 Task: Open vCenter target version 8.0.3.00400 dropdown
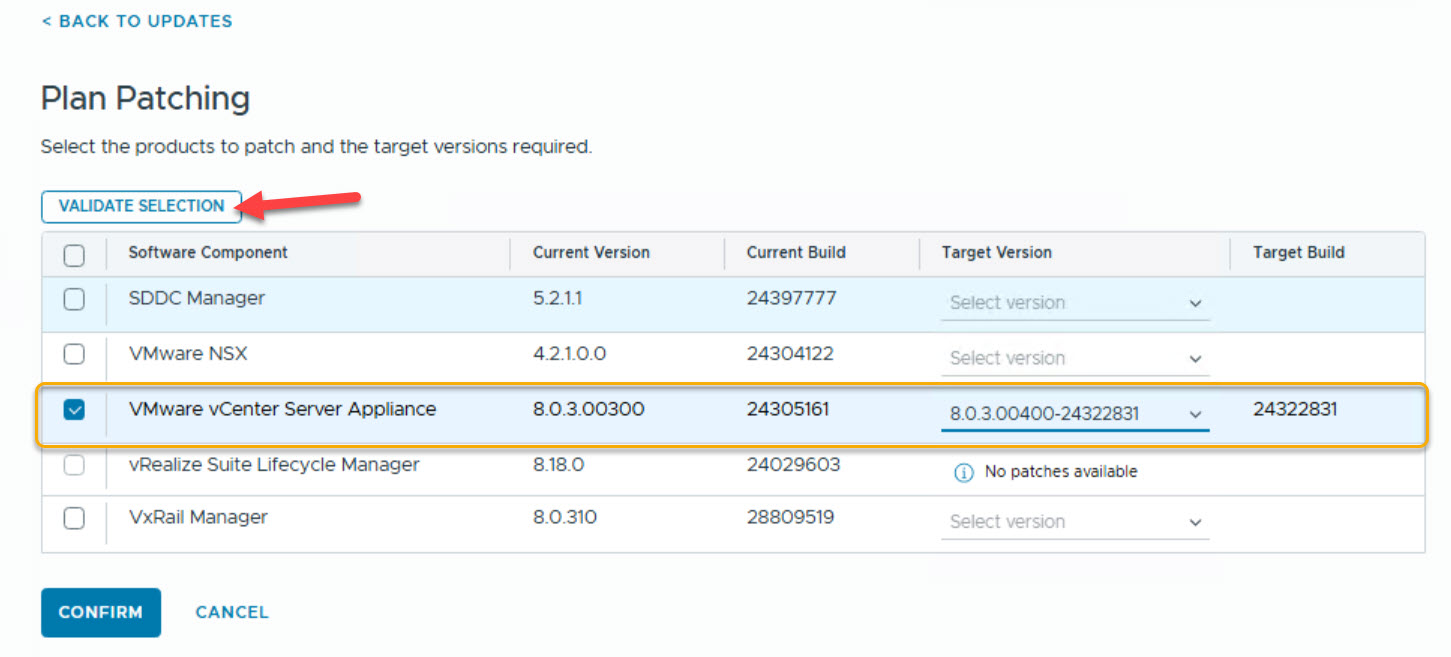(1075, 414)
